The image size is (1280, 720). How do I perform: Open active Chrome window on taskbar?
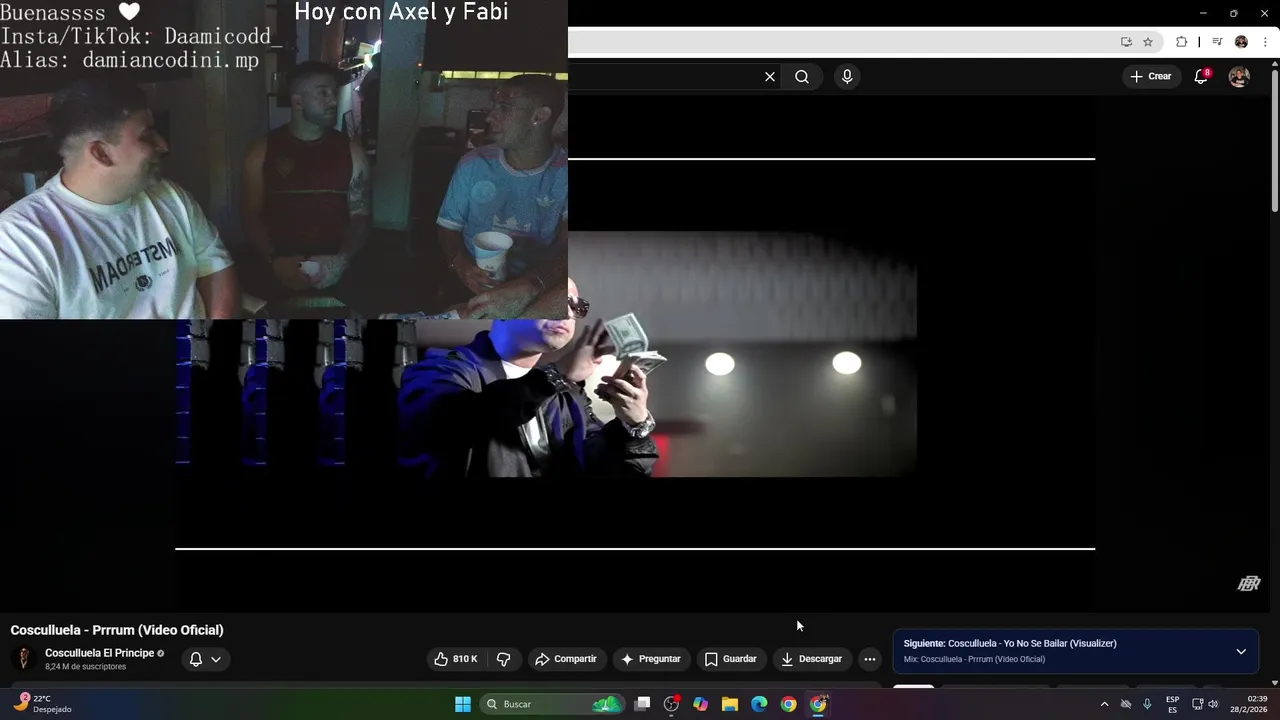[818, 704]
